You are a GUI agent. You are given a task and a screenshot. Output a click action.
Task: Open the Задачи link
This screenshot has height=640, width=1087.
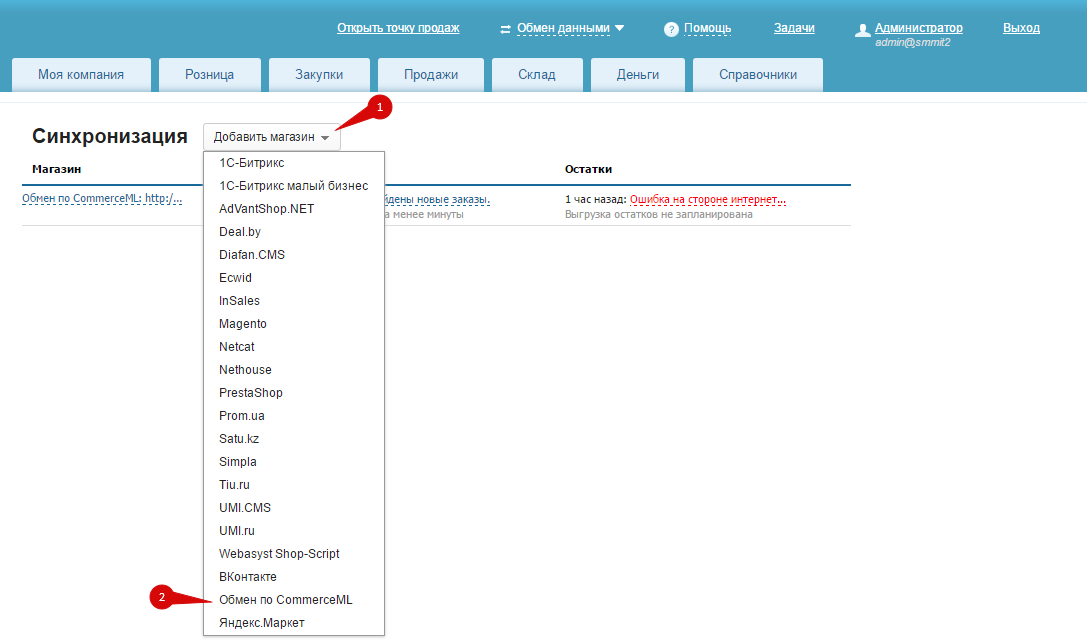point(794,28)
